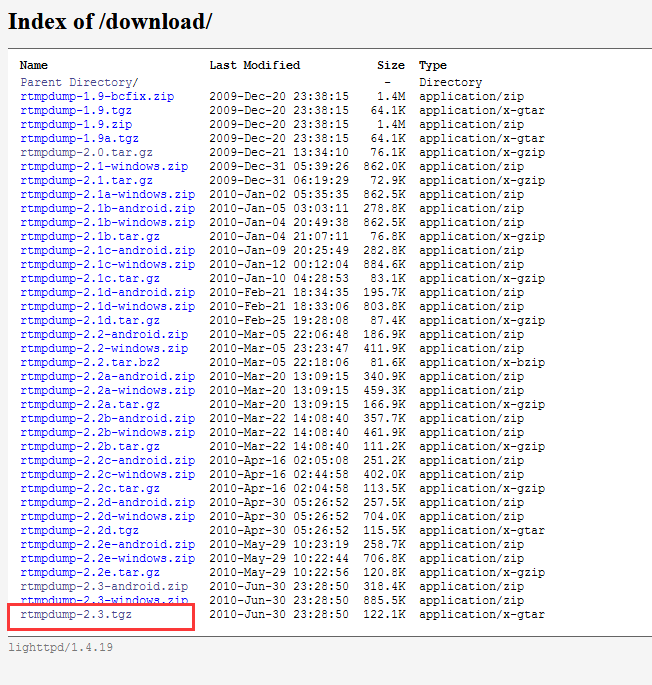Screen dimensions: 652x685
Task: Click the 122.1K size value
Action: pos(384,614)
